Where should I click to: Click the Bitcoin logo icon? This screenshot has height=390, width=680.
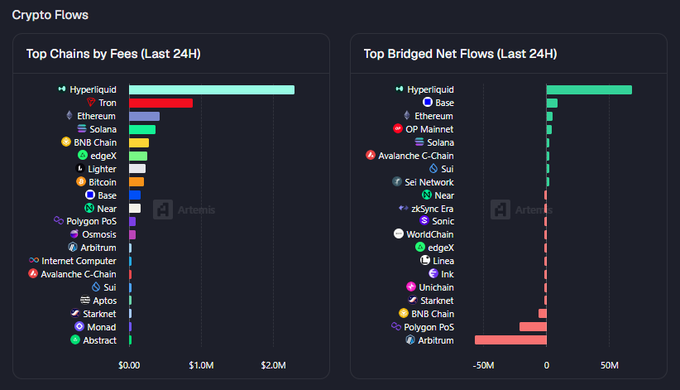click(81, 181)
